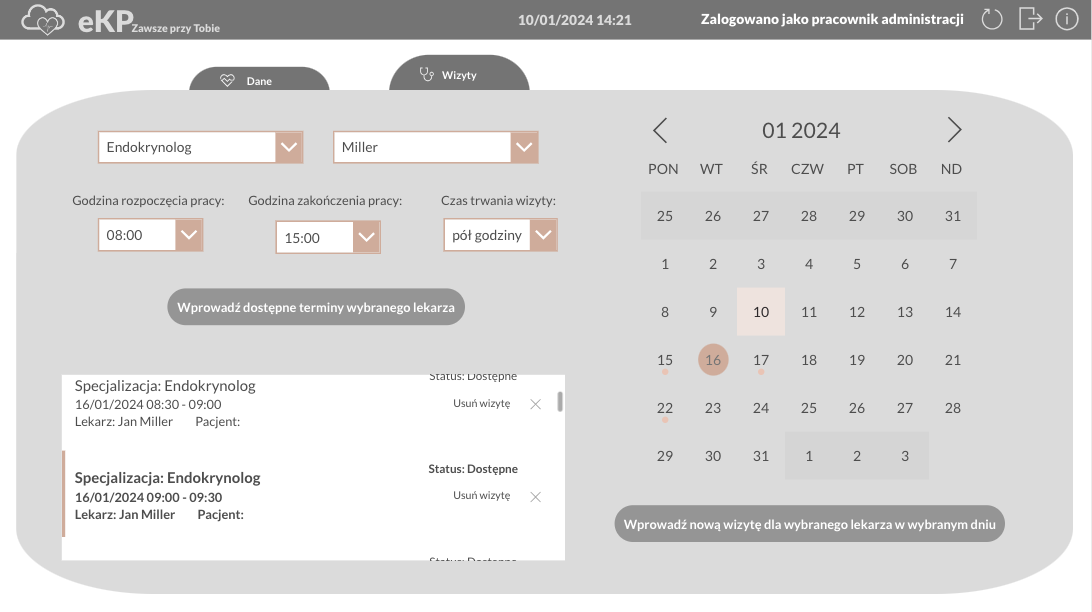Expand the 08:00 work start time dropdown
Image resolution: width=1092 pixels, height=612 pixels.
click(x=189, y=236)
